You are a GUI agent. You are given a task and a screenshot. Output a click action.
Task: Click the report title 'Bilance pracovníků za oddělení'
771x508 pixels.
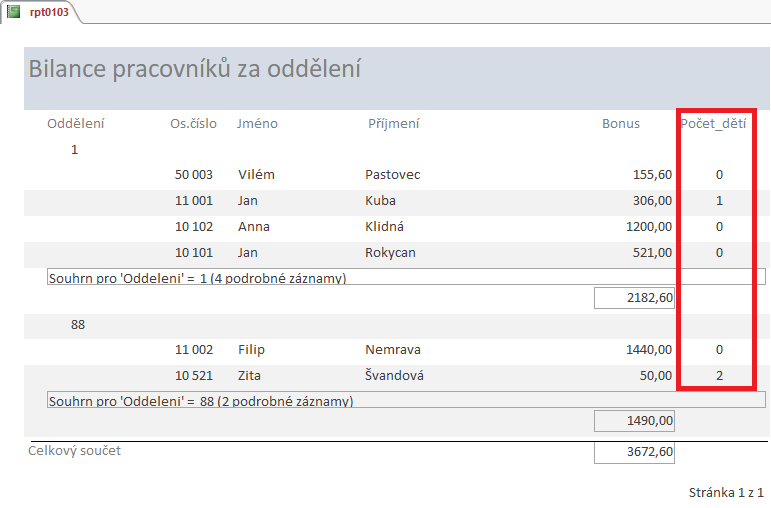coord(194,69)
